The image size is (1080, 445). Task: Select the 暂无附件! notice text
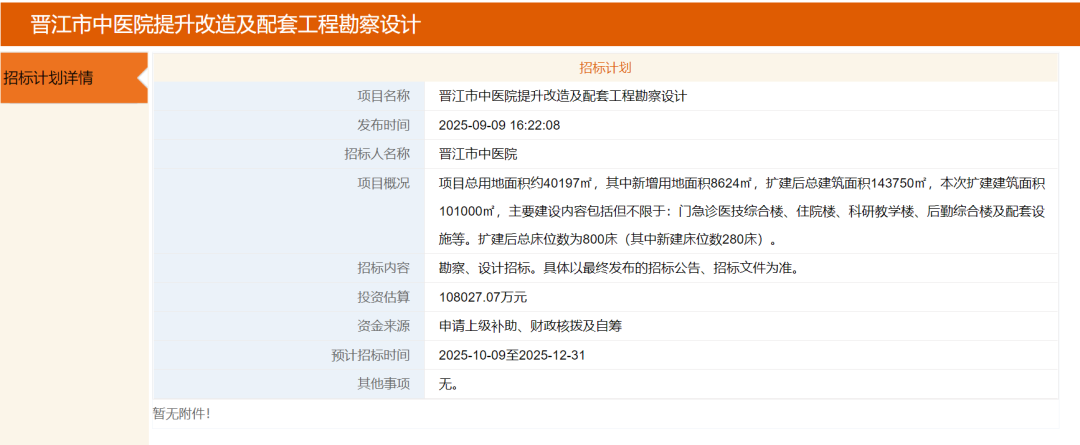181,413
